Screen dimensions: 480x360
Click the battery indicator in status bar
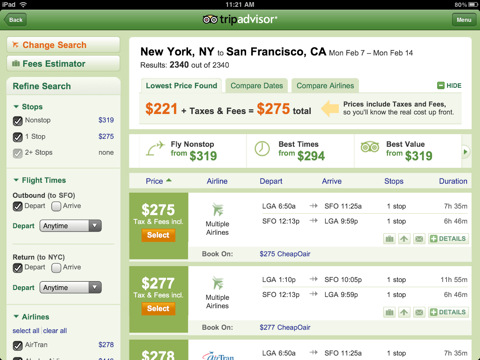[x=473, y=5]
